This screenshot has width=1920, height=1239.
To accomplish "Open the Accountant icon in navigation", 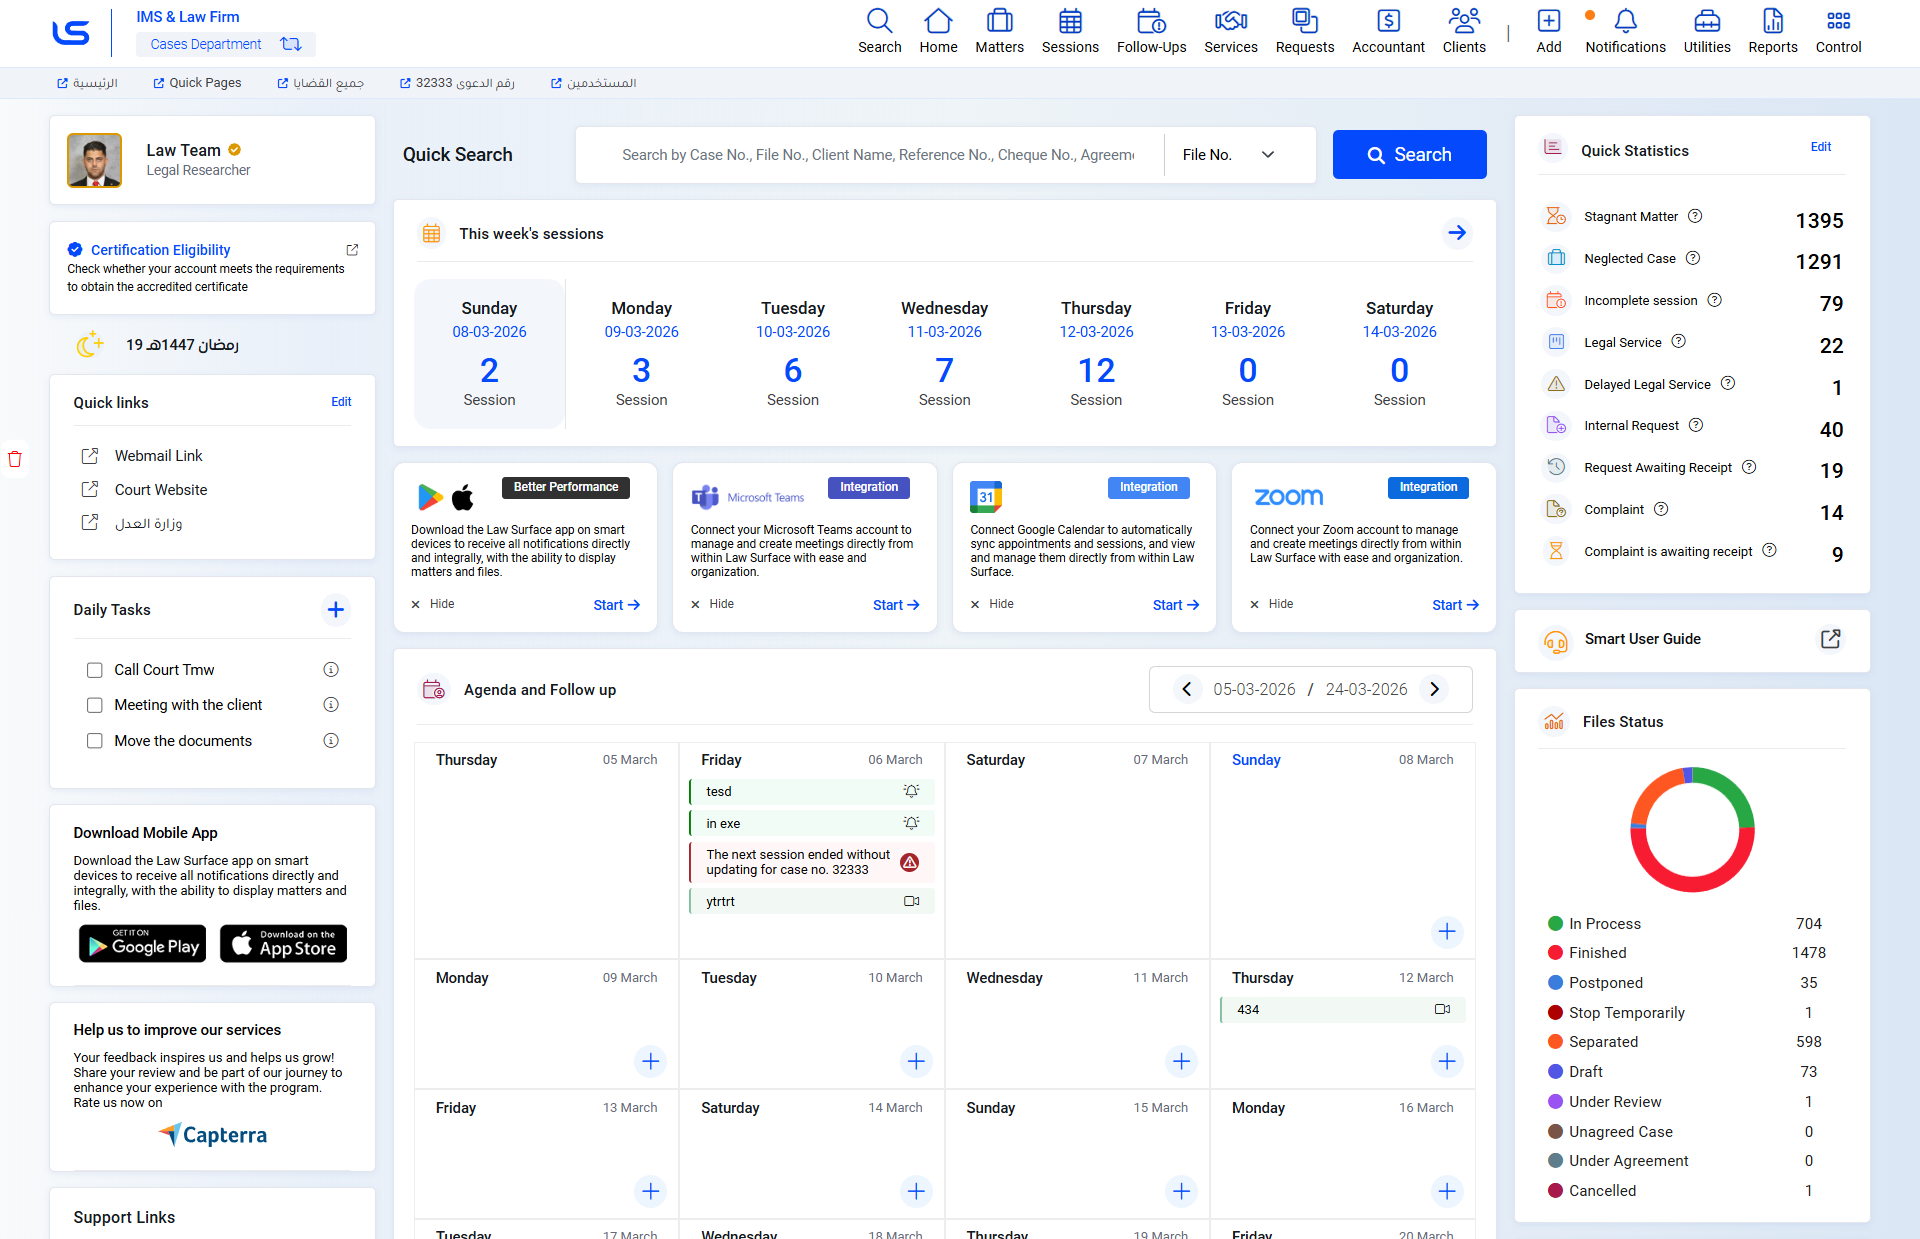I will coord(1388,22).
